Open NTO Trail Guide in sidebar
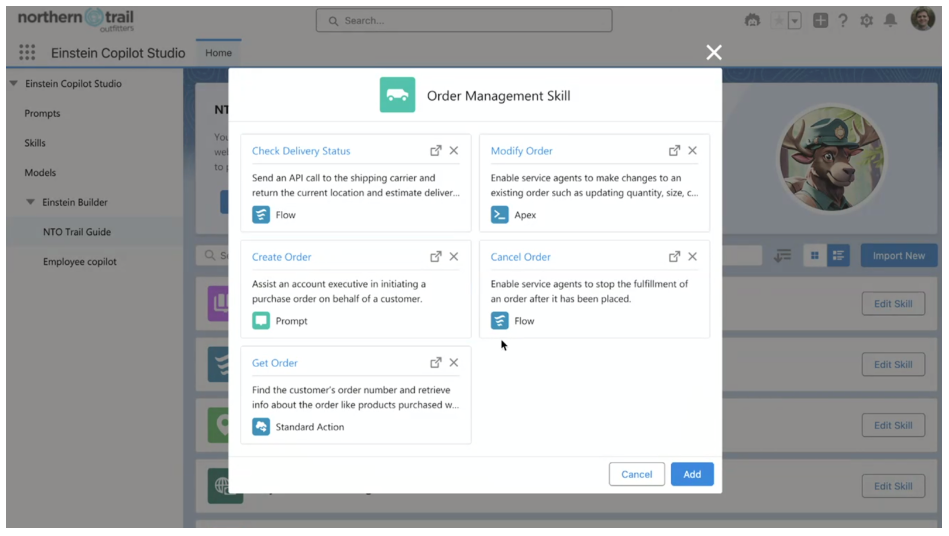The image size is (949, 536). click(x=77, y=232)
